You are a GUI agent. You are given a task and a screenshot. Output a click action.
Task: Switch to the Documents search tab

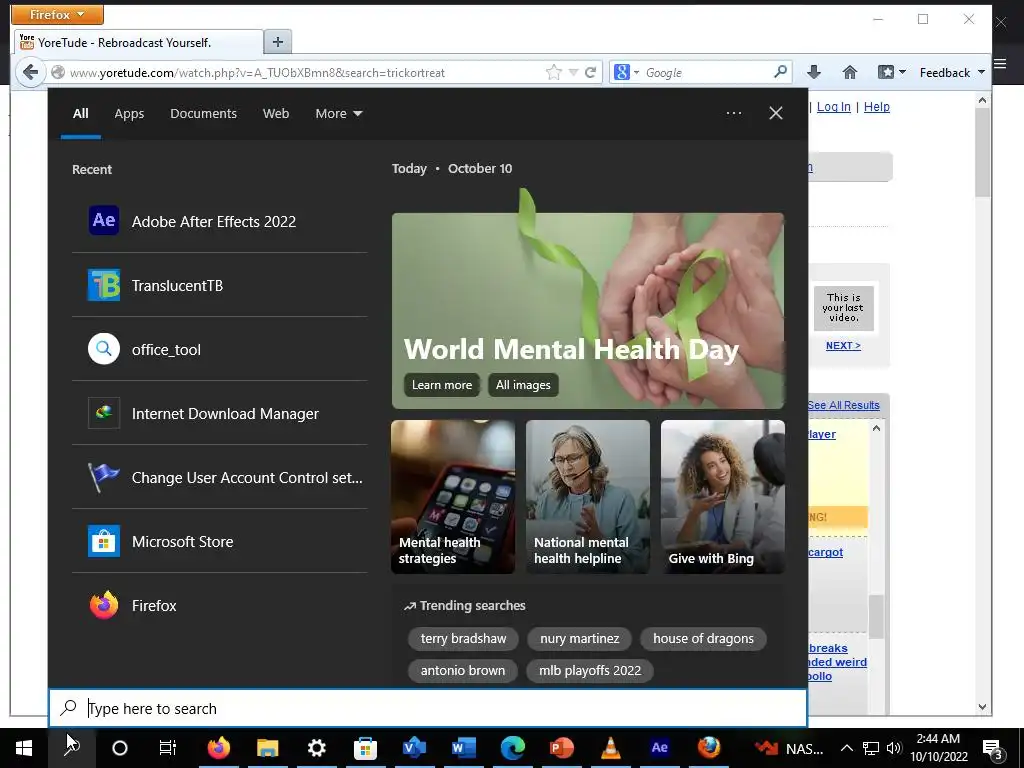coord(203,114)
